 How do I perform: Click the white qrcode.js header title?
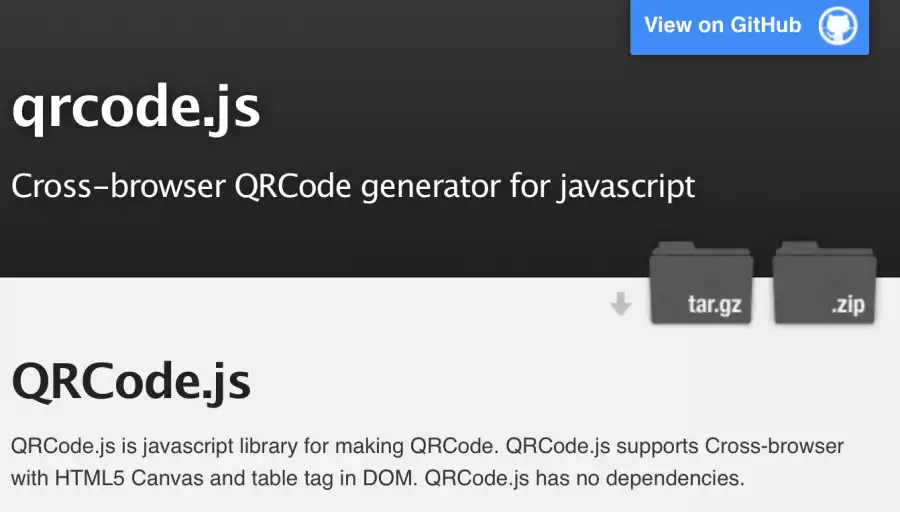[x=136, y=108]
